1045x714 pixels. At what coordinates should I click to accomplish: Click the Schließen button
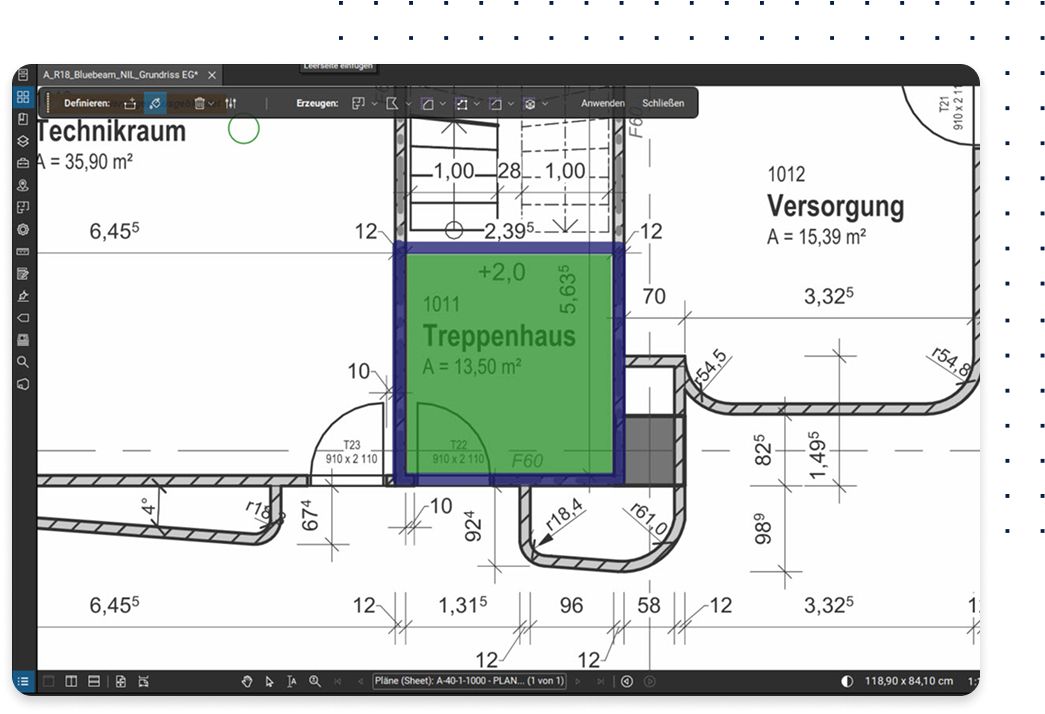[x=663, y=103]
